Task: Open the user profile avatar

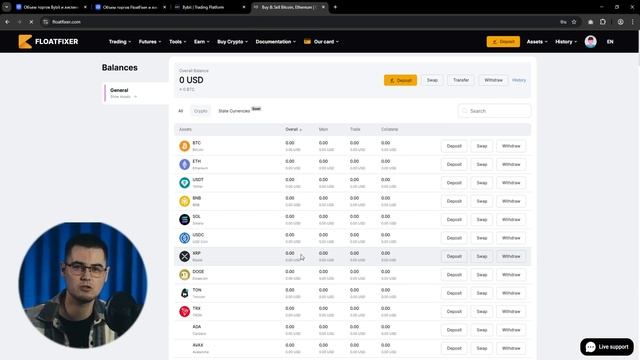Action: [x=590, y=42]
